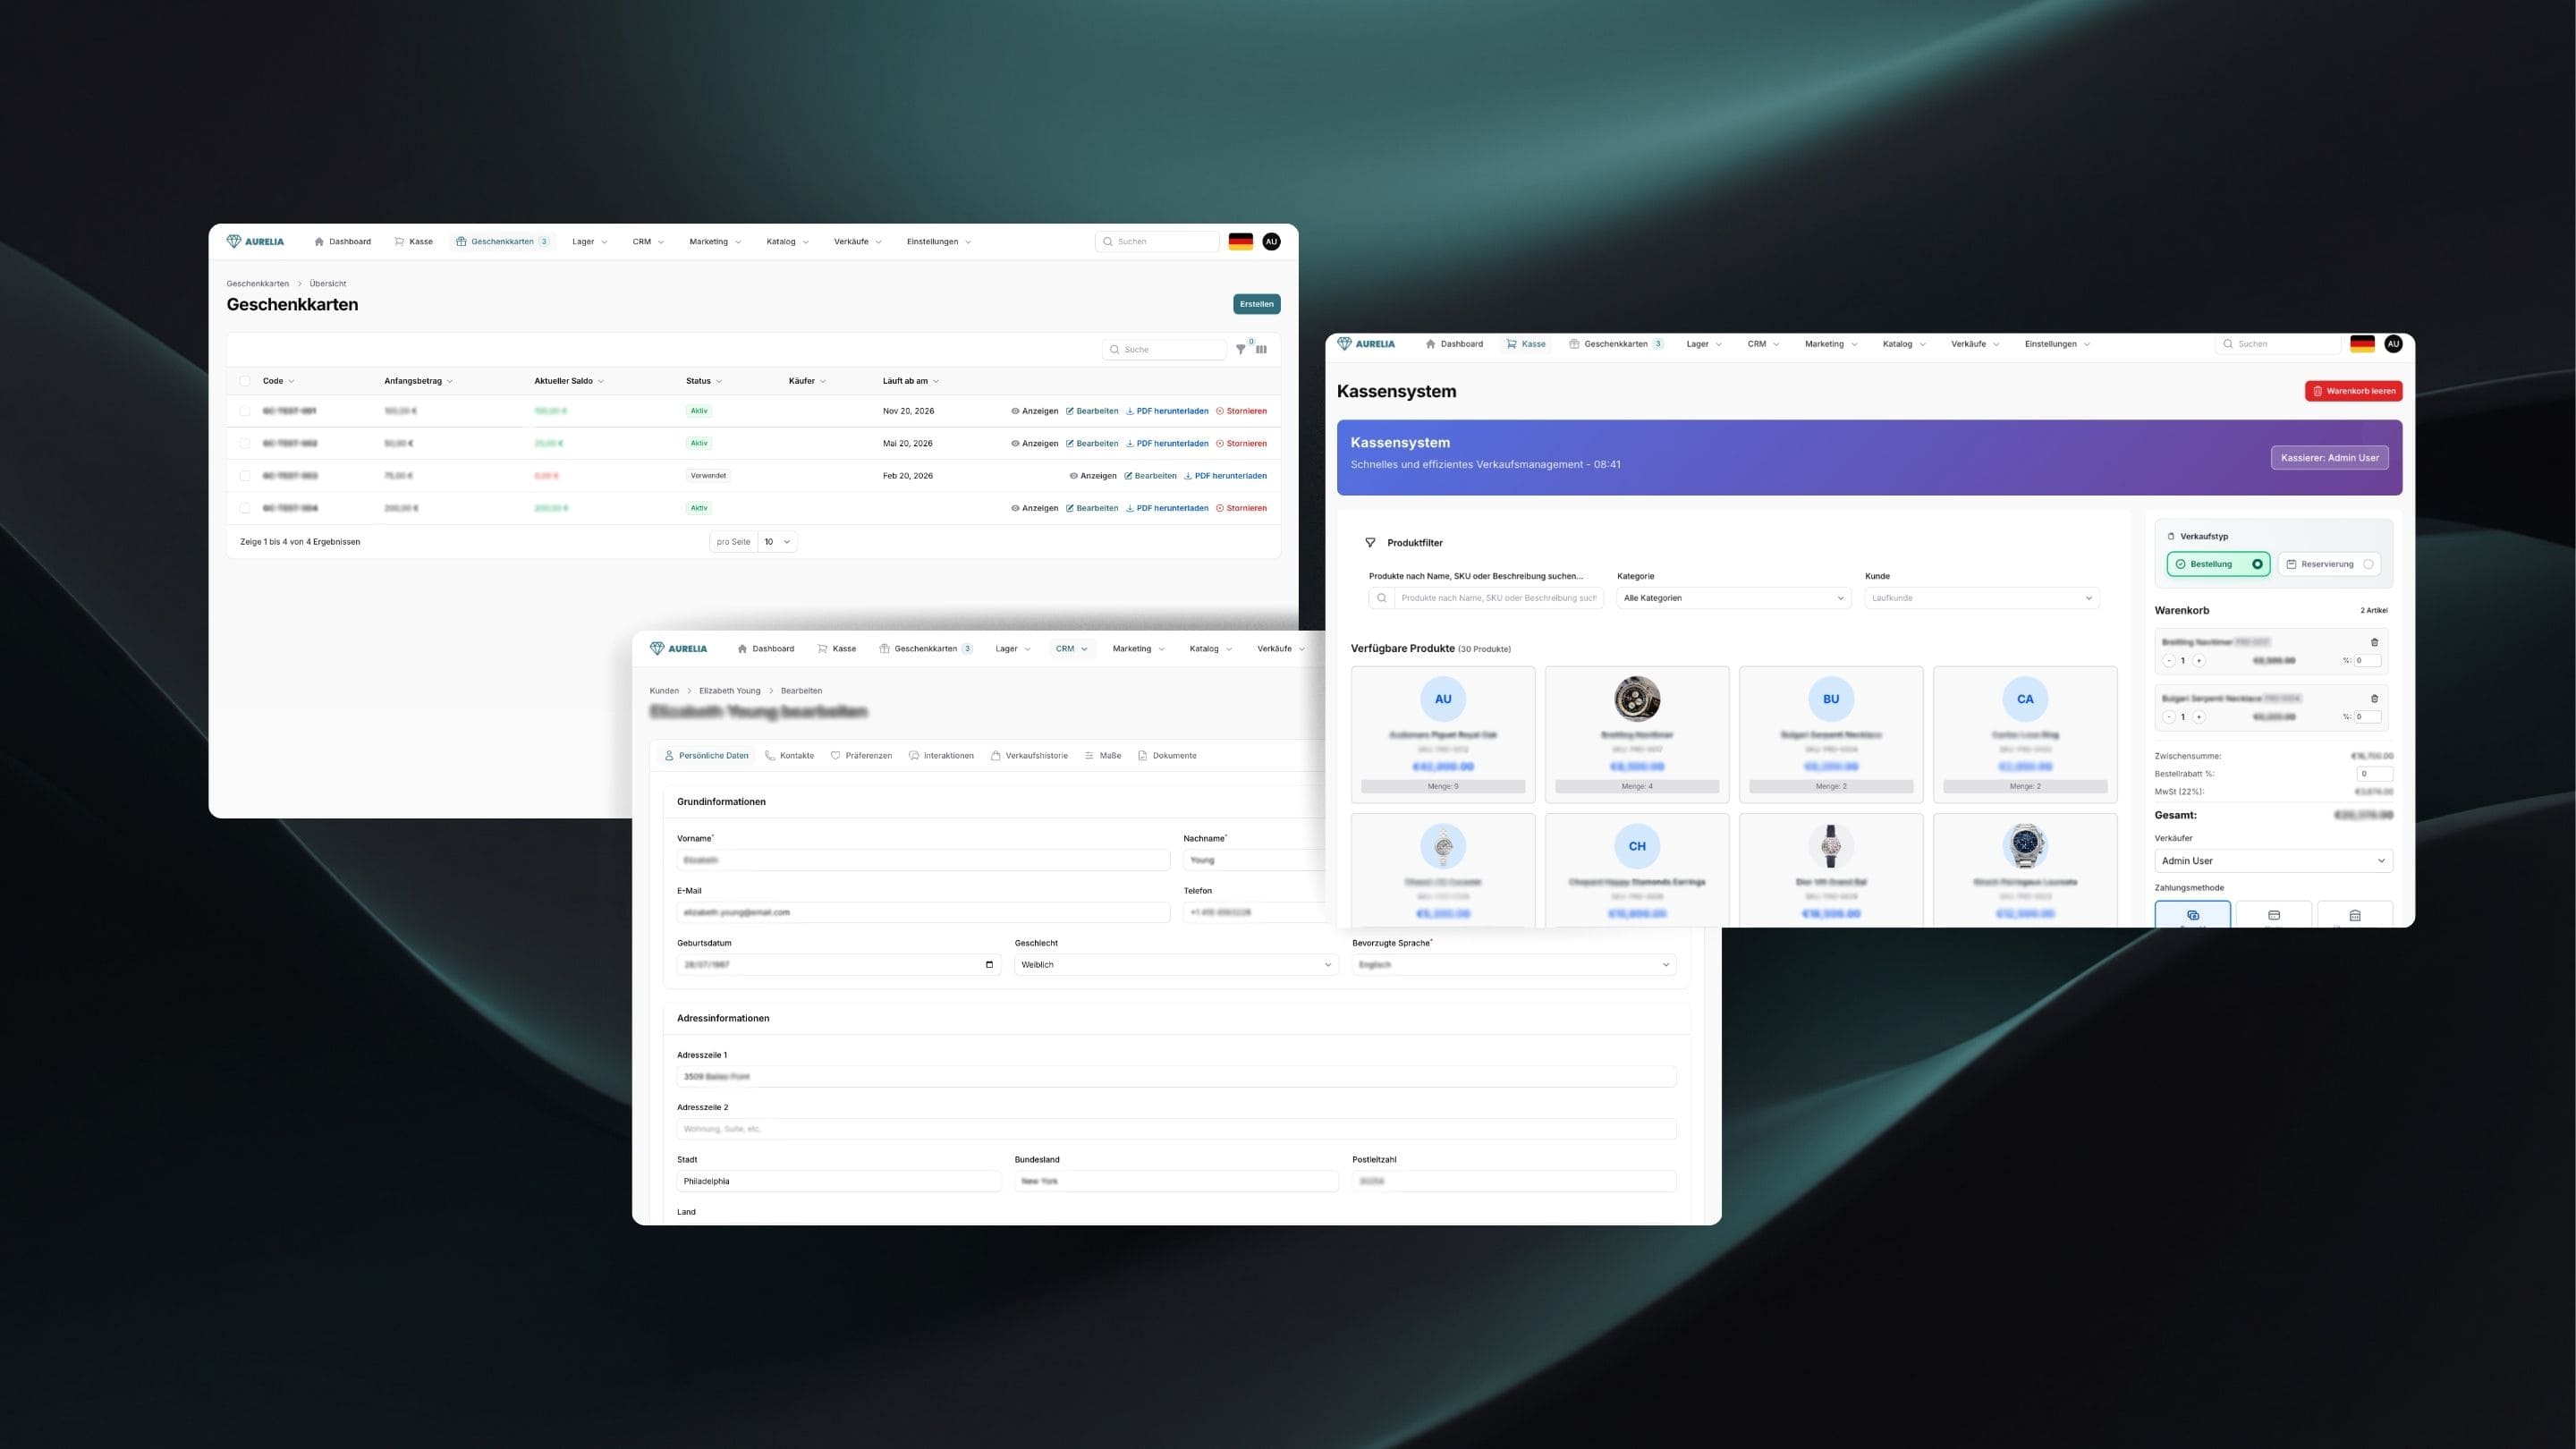This screenshot has width=2576, height=1449.
Task: Click the filter funnel icon in gift cards table
Action: 1240,350
